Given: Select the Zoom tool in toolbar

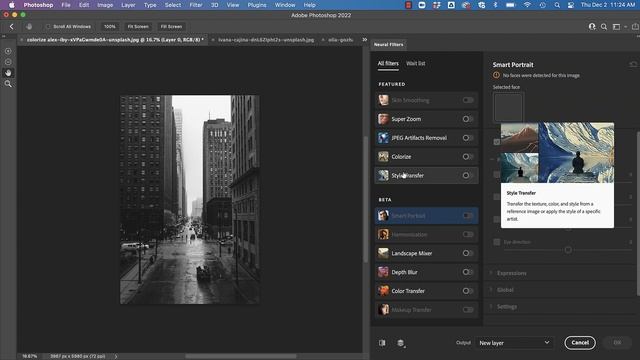Looking at the screenshot, I should coord(8,84).
